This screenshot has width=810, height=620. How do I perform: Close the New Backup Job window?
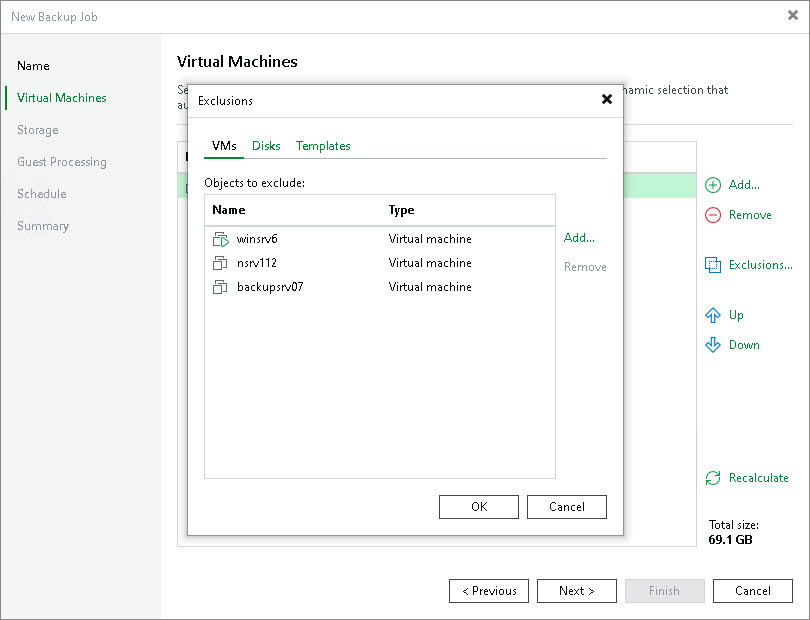[793, 16]
